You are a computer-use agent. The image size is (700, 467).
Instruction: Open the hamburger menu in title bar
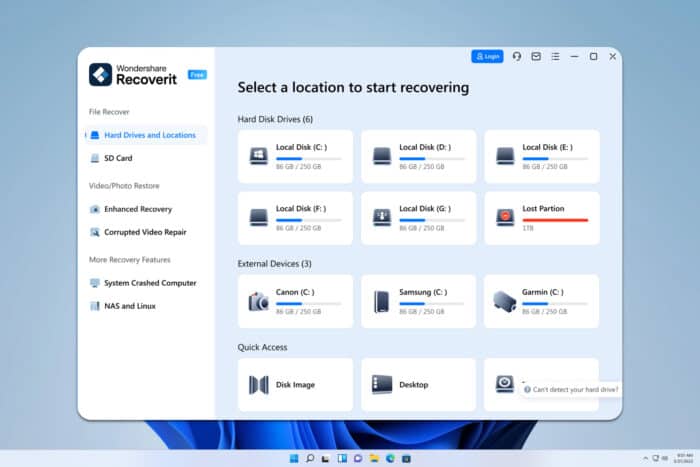click(x=555, y=56)
